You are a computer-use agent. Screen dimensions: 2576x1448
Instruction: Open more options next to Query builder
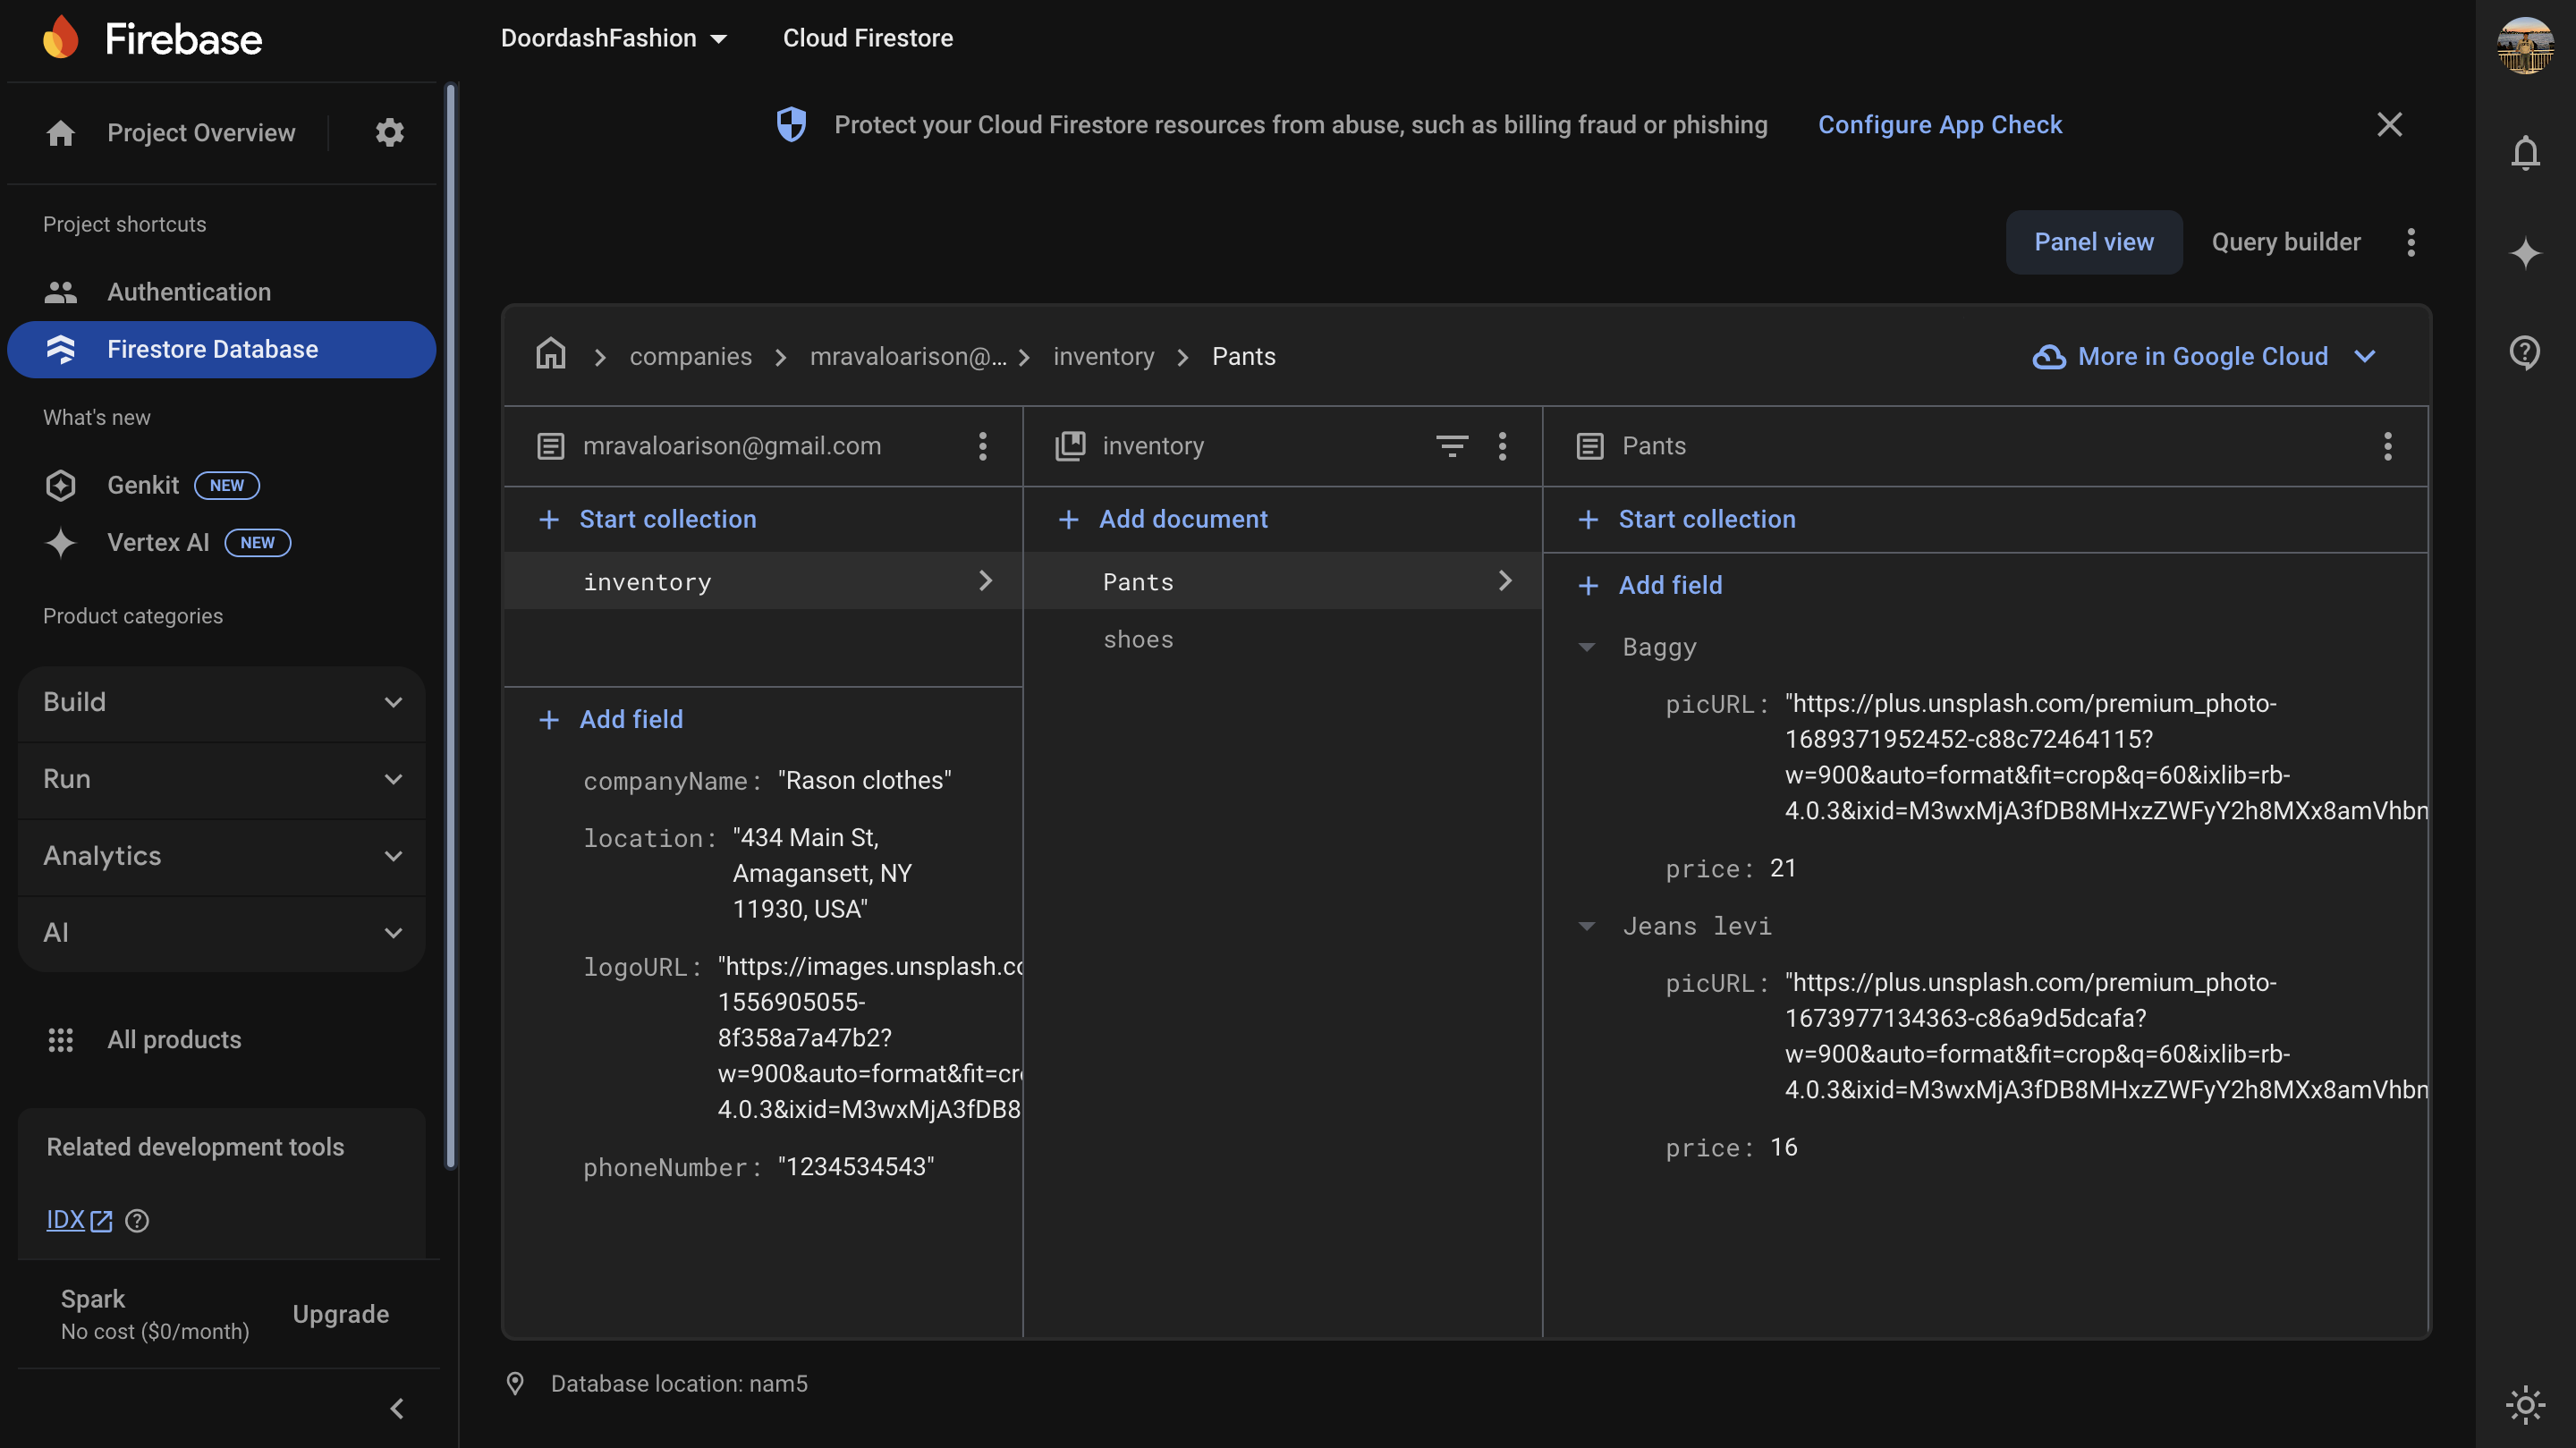[x=2411, y=242]
